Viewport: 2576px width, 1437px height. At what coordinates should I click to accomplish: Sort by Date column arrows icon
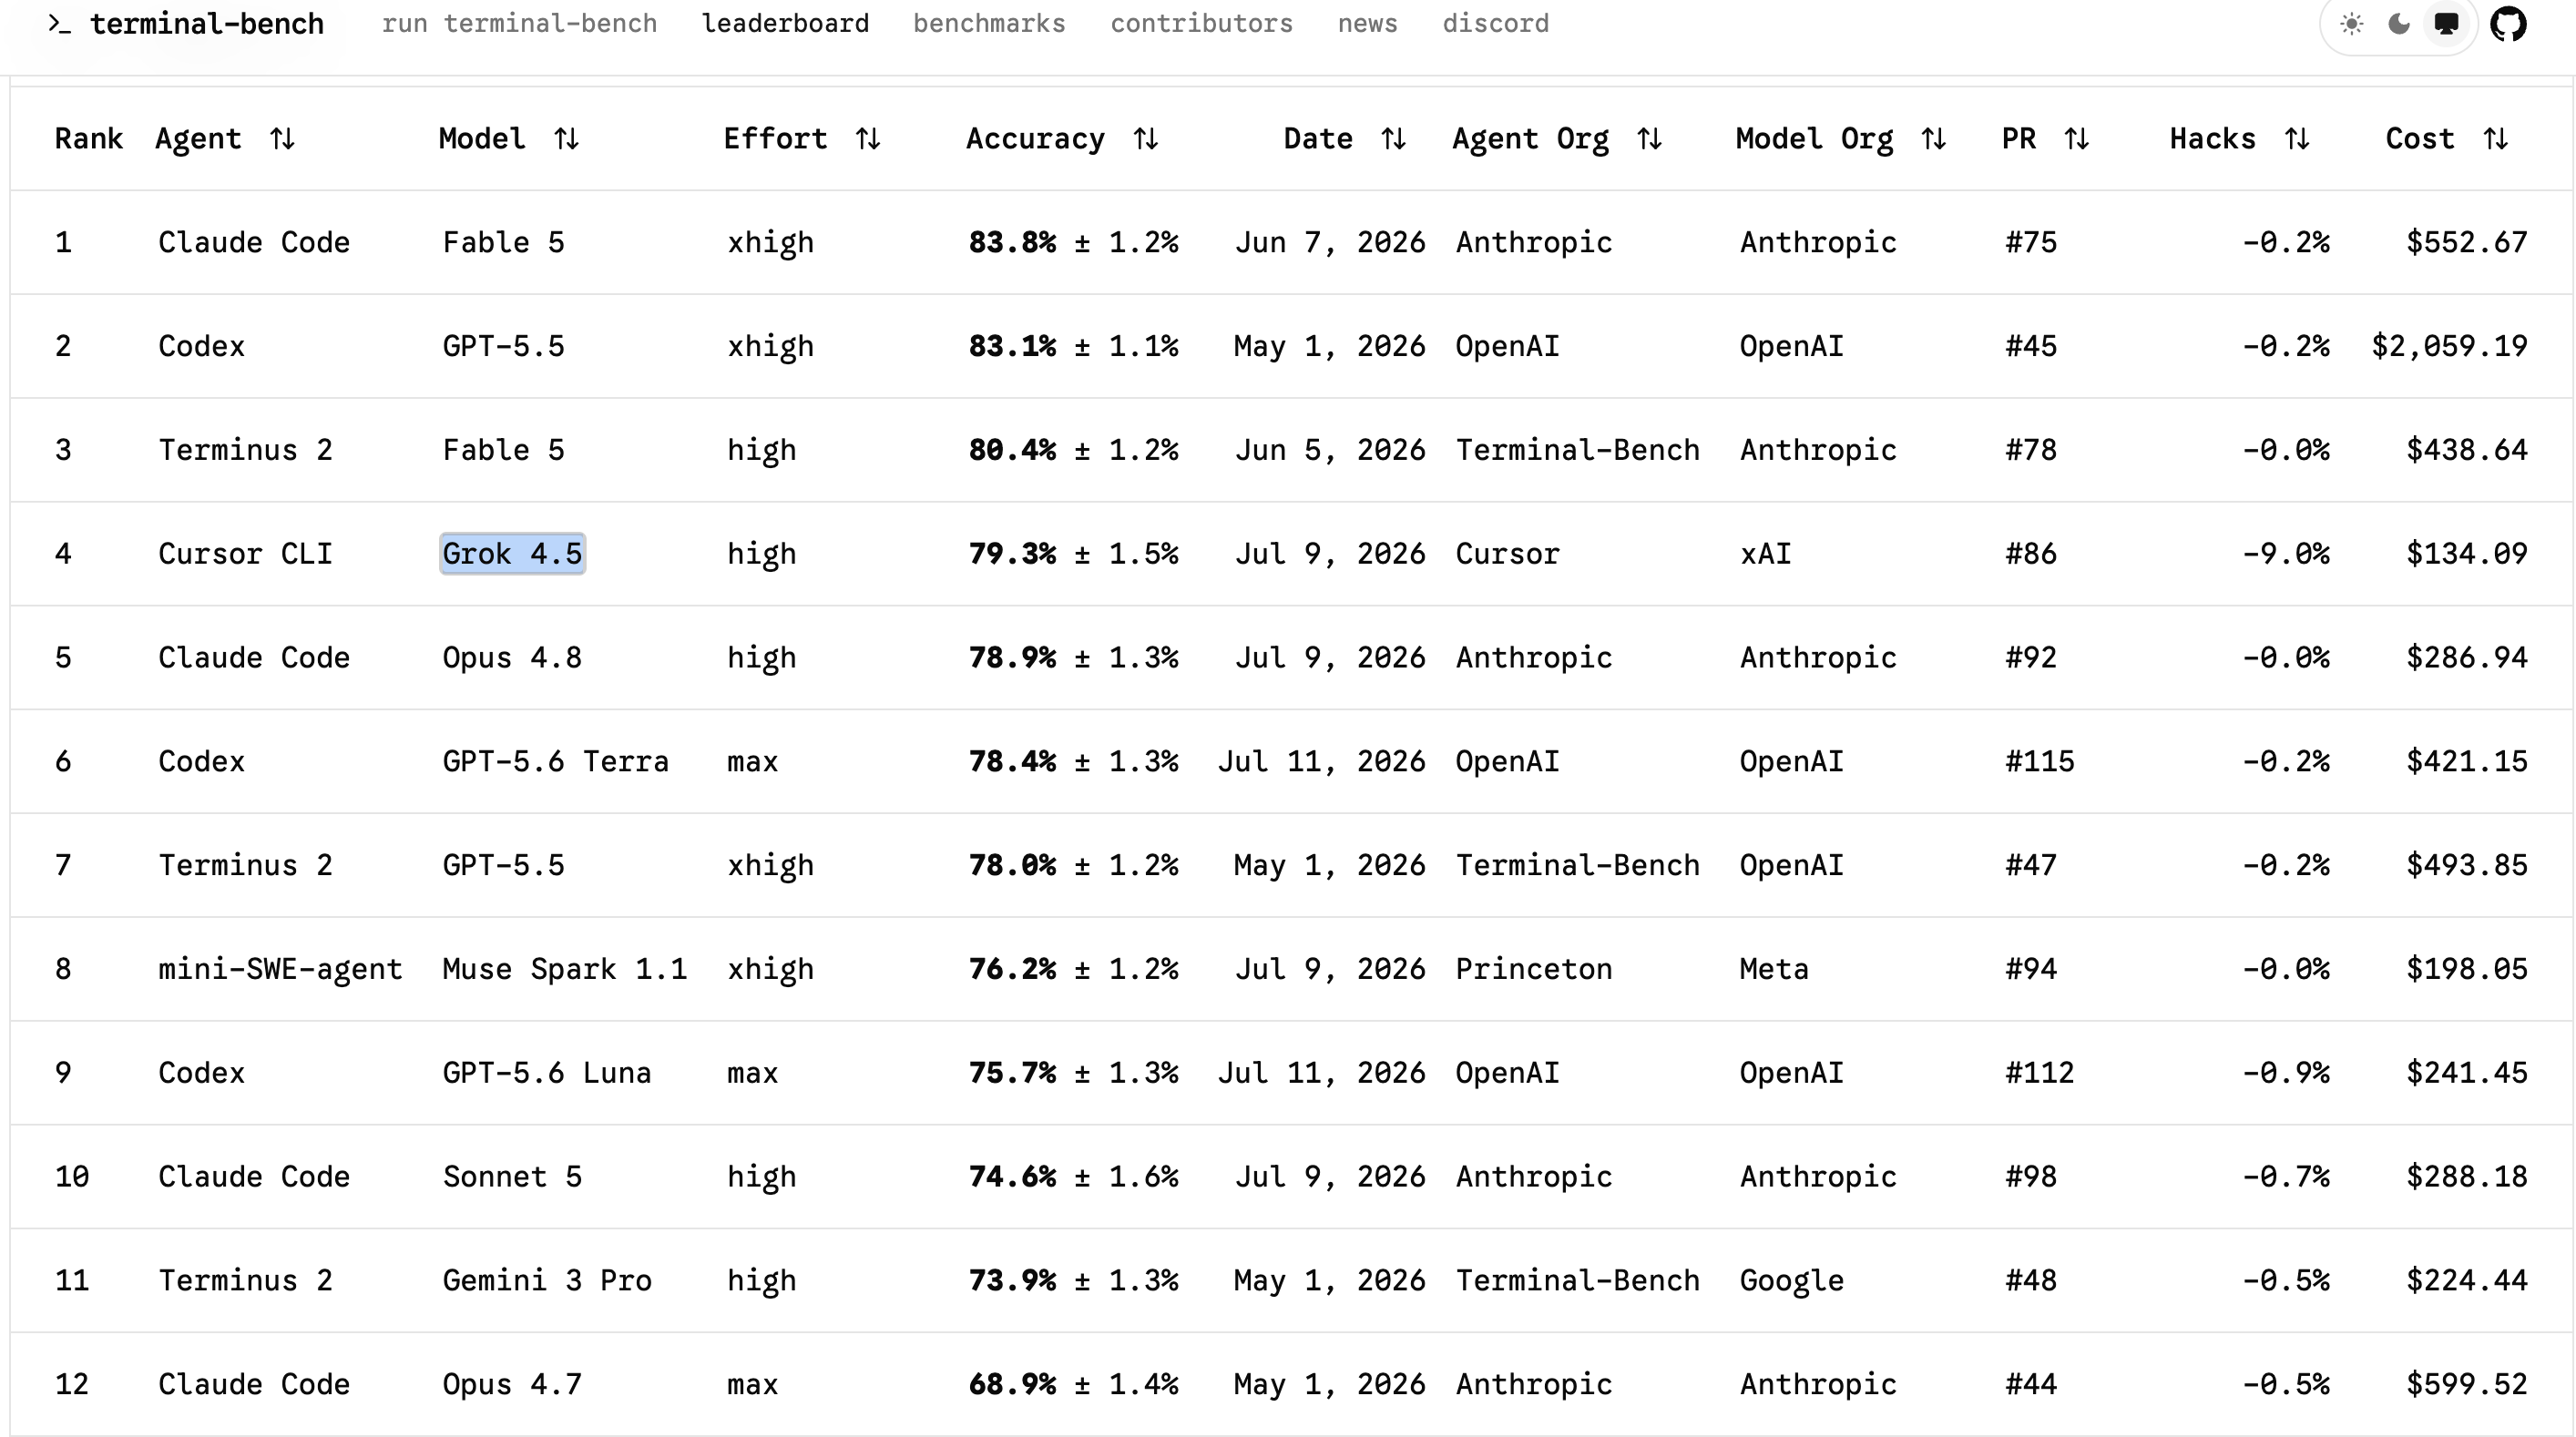click(x=1394, y=139)
